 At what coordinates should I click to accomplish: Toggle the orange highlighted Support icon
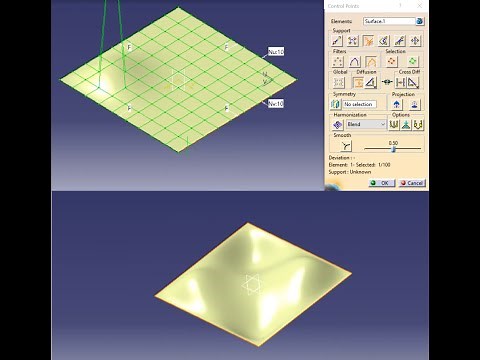click(368, 41)
